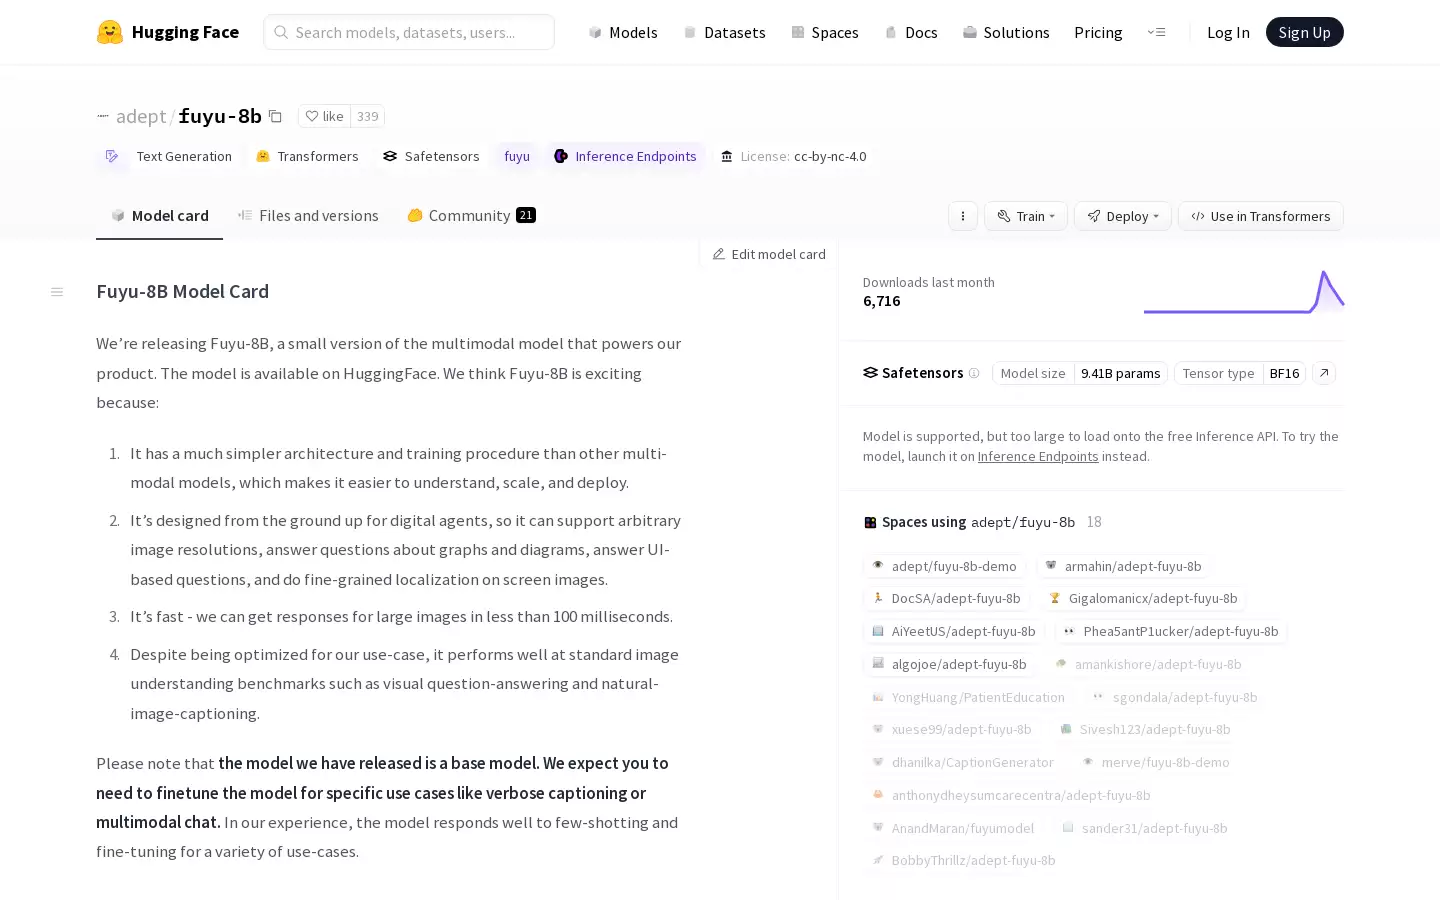This screenshot has height=900, width=1440.
Task: Open the tensor details arrow icon next to BF16
Action: coord(1324,373)
